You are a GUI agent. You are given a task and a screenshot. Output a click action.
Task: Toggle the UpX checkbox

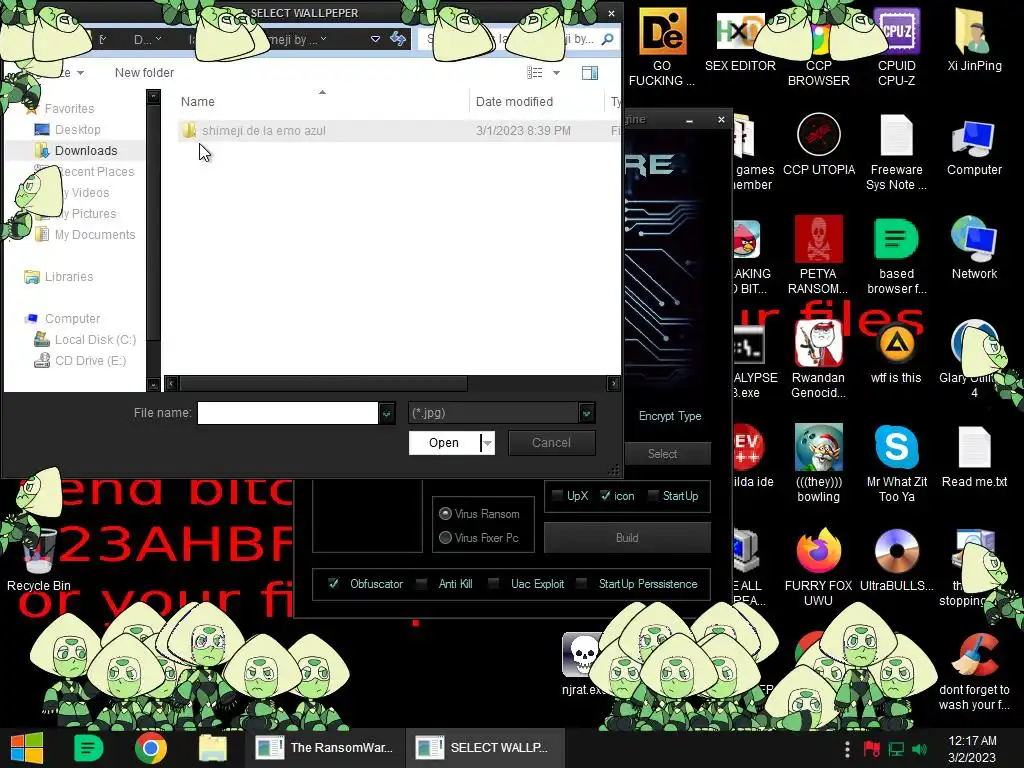point(557,496)
